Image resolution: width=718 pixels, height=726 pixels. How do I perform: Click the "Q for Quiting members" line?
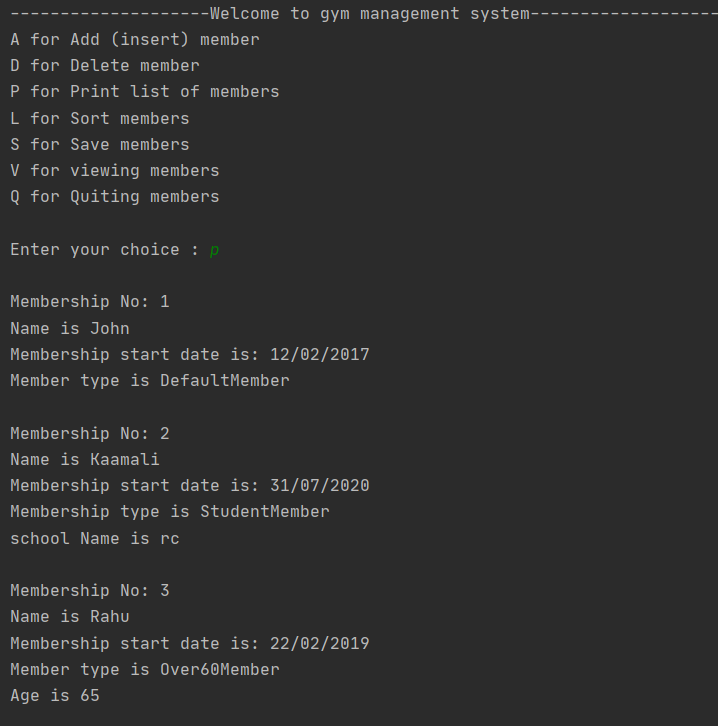pos(115,197)
